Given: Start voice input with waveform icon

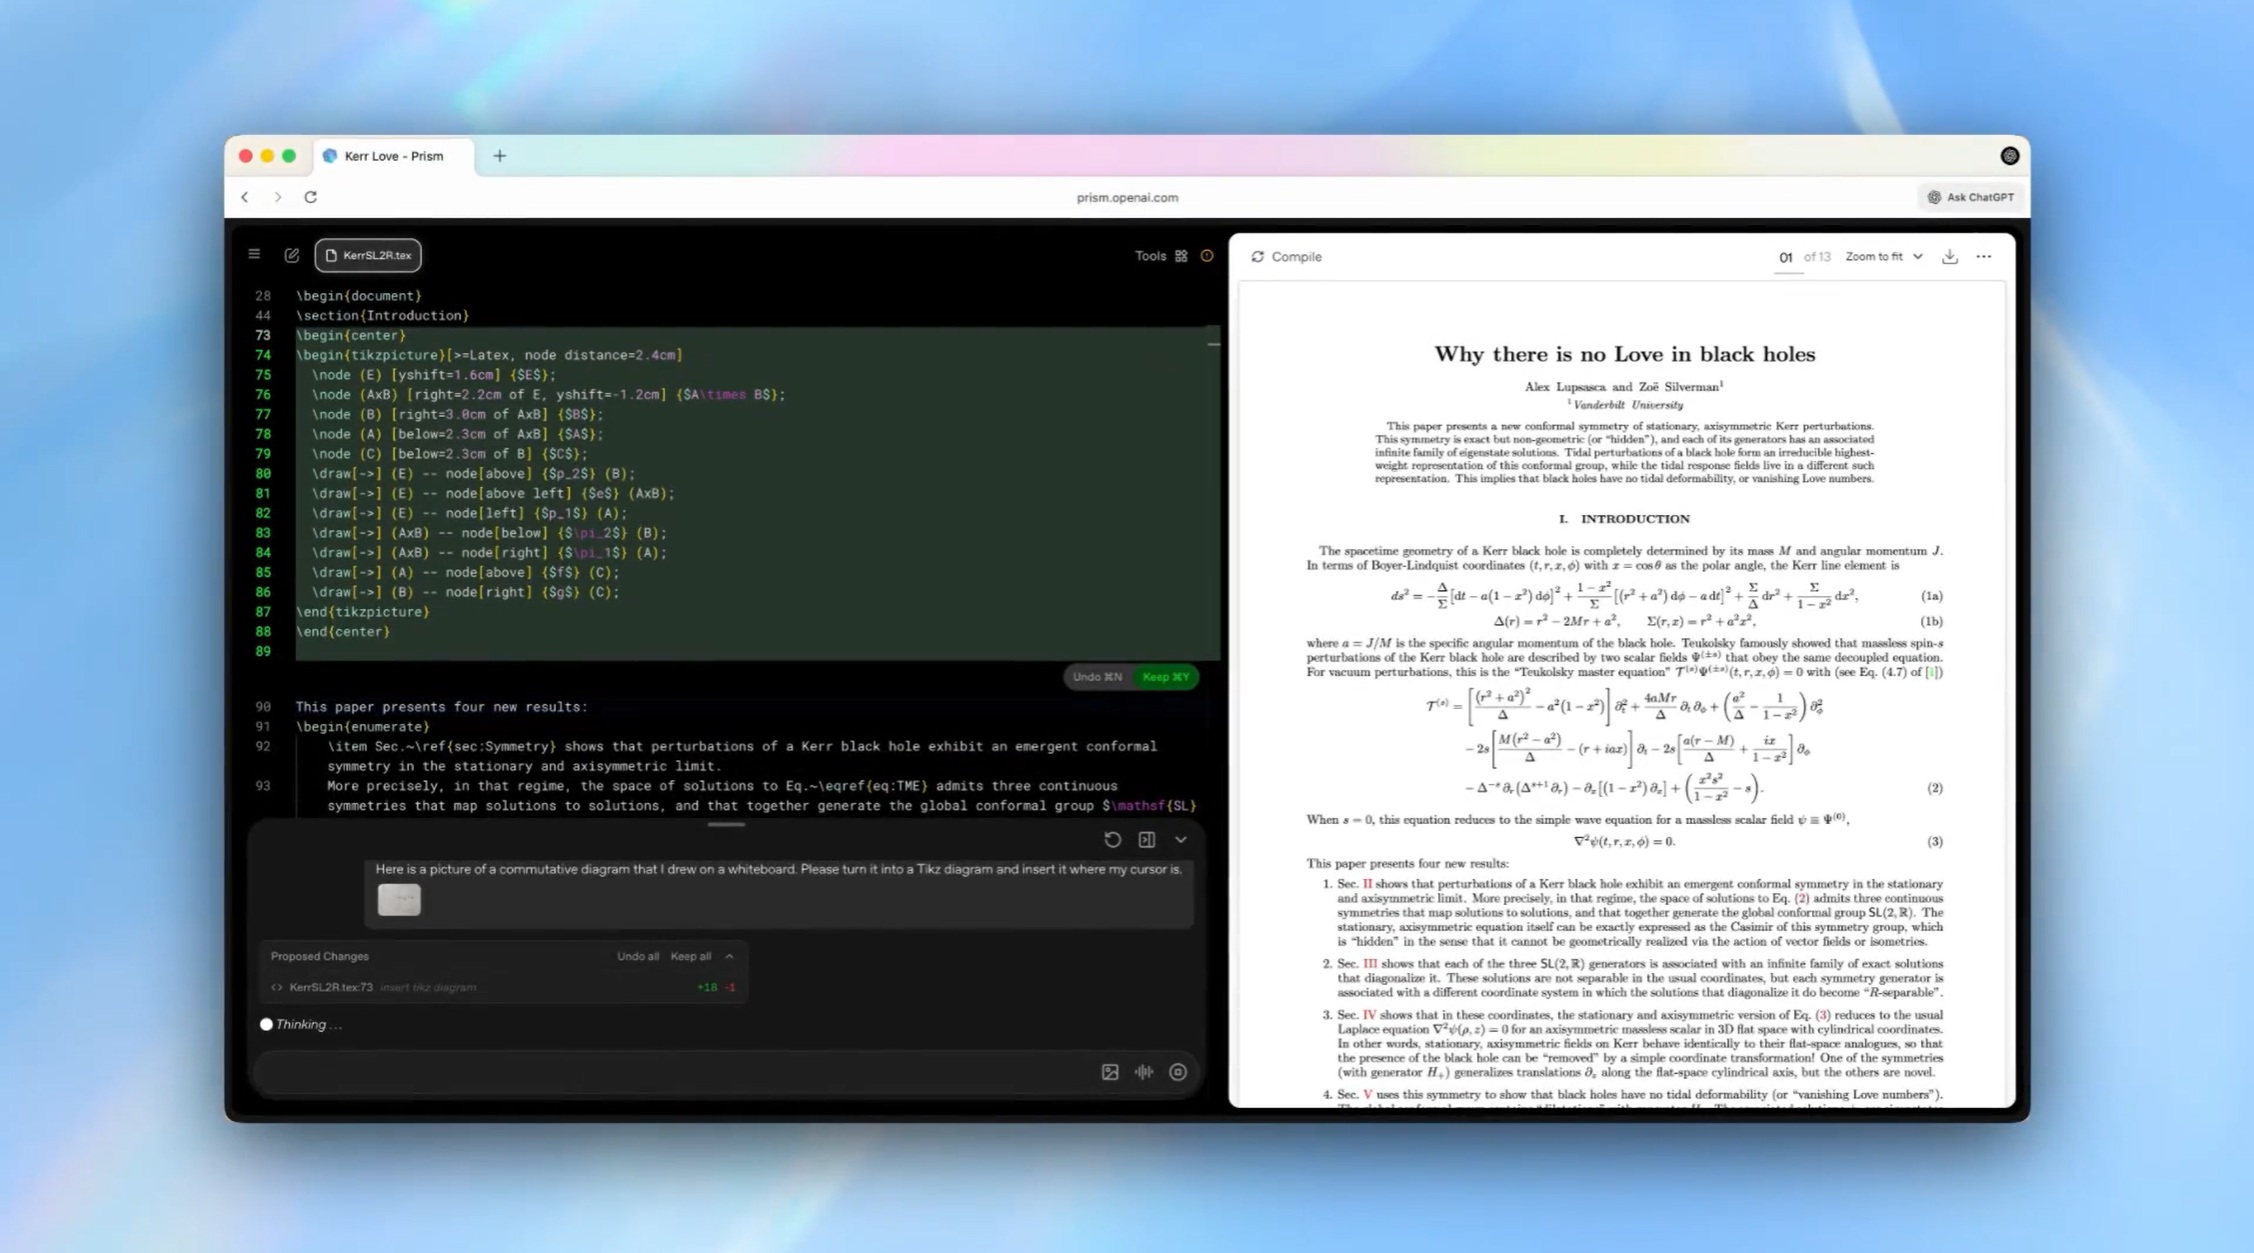Looking at the screenshot, I should (1144, 1072).
